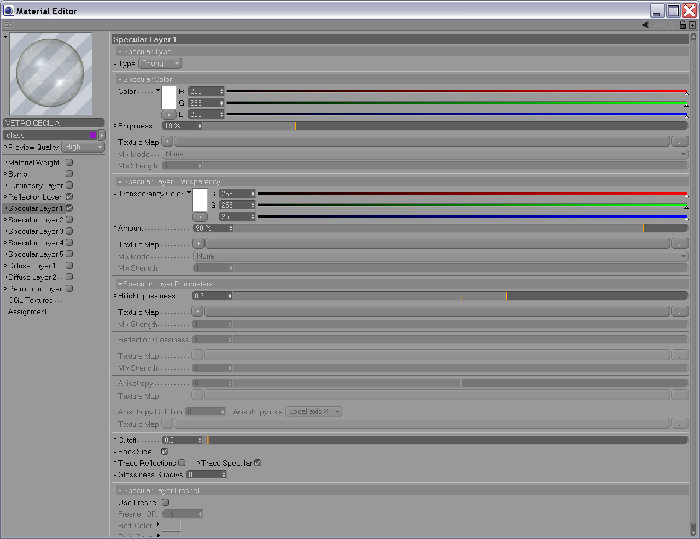Expand the Transparency Color triangle

coord(189,193)
